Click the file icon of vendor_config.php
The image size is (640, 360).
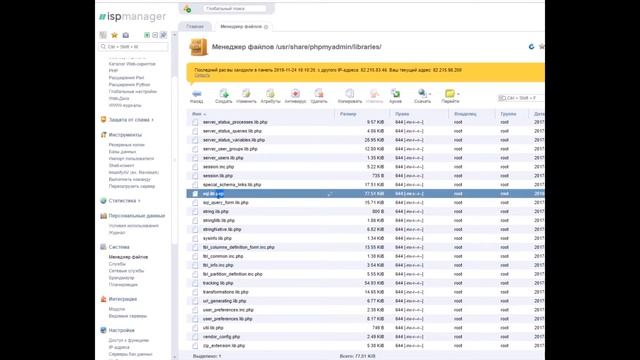(196, 337)
